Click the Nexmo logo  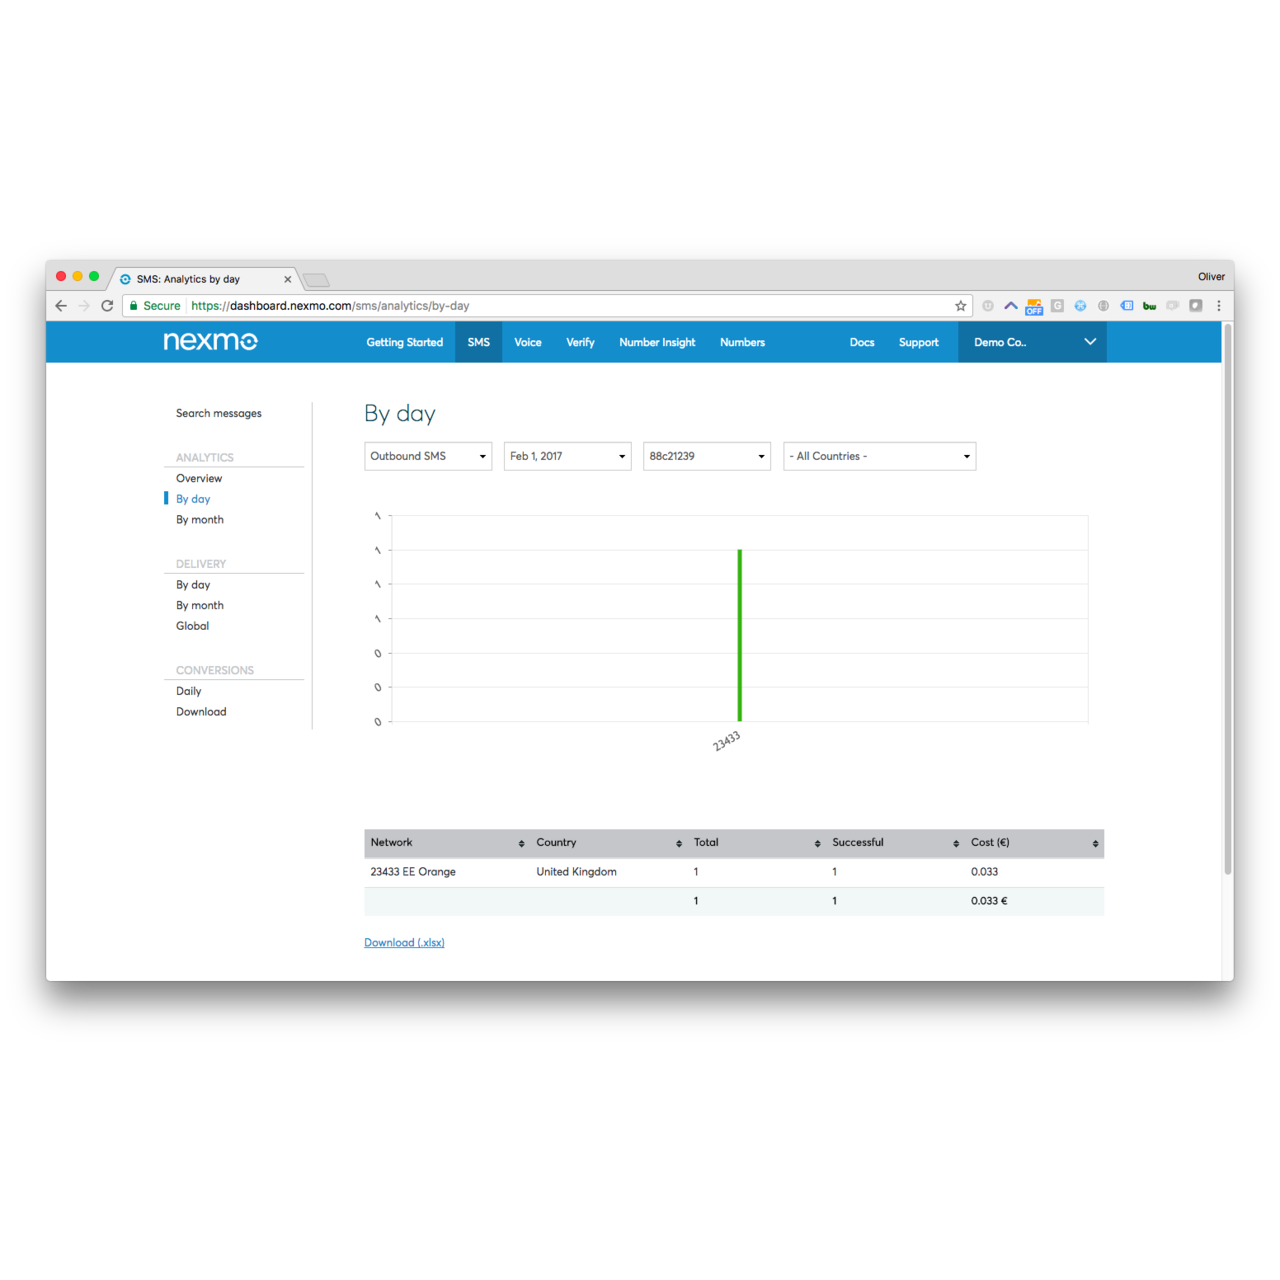210,342
